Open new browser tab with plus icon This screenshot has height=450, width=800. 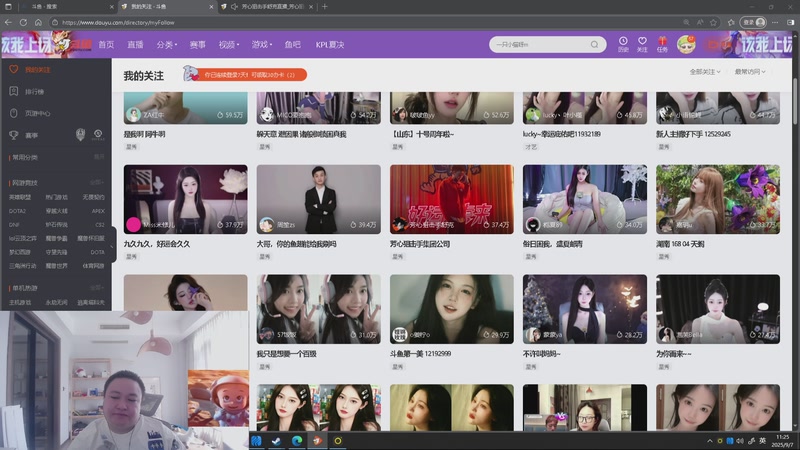tap(324, 7)
